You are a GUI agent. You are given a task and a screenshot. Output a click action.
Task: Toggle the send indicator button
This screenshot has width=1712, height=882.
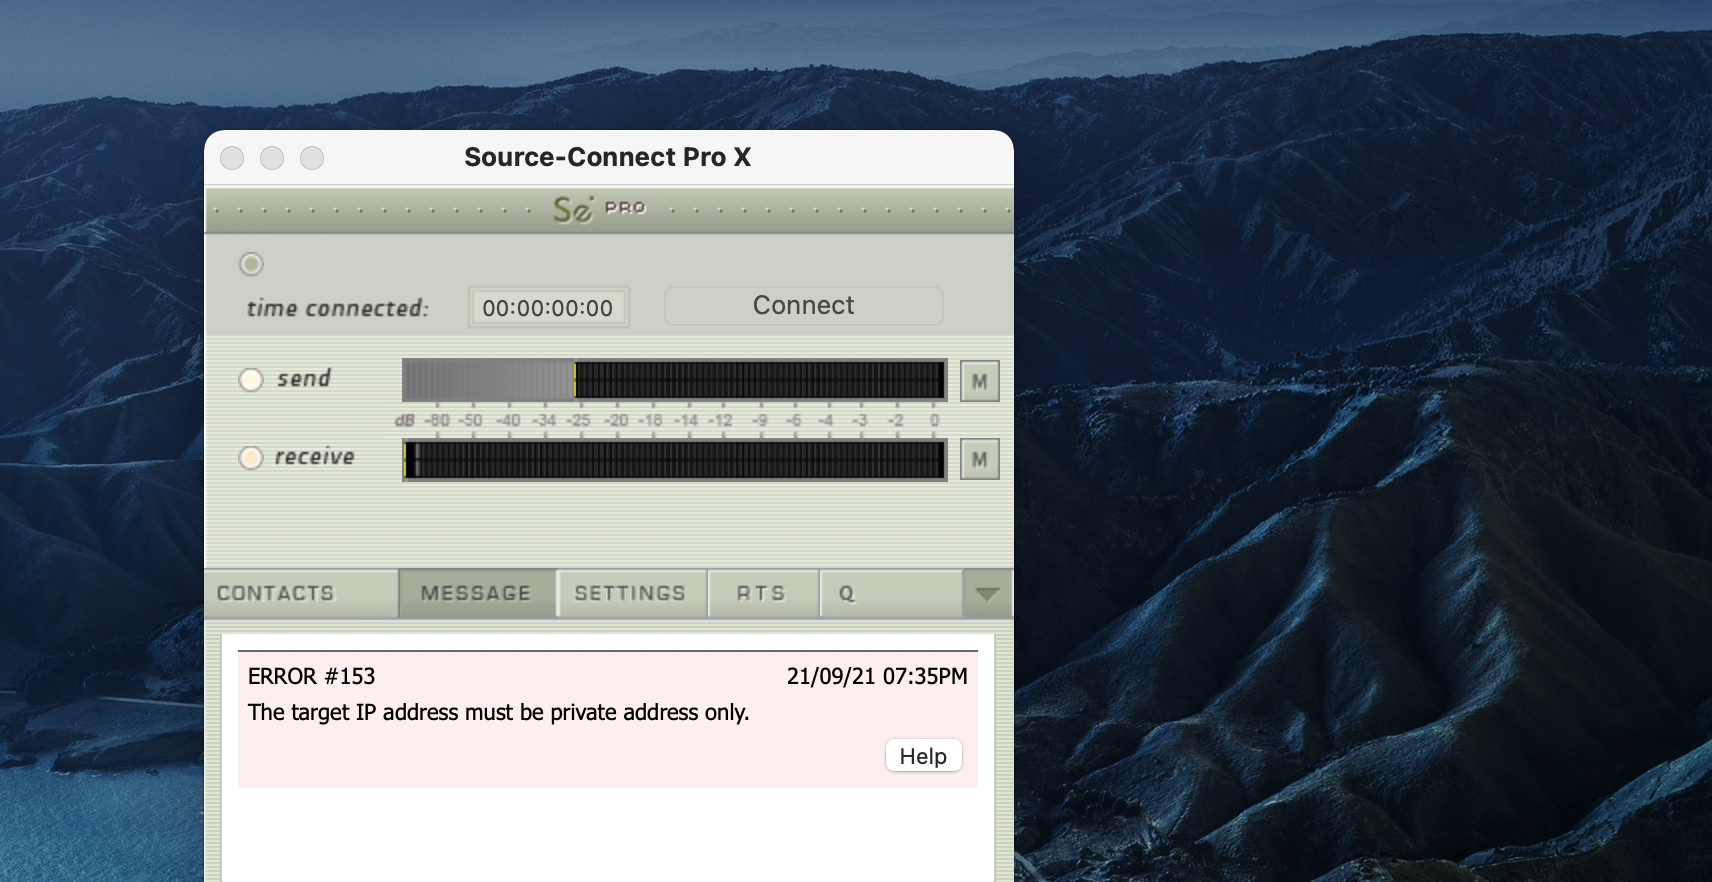251,380
